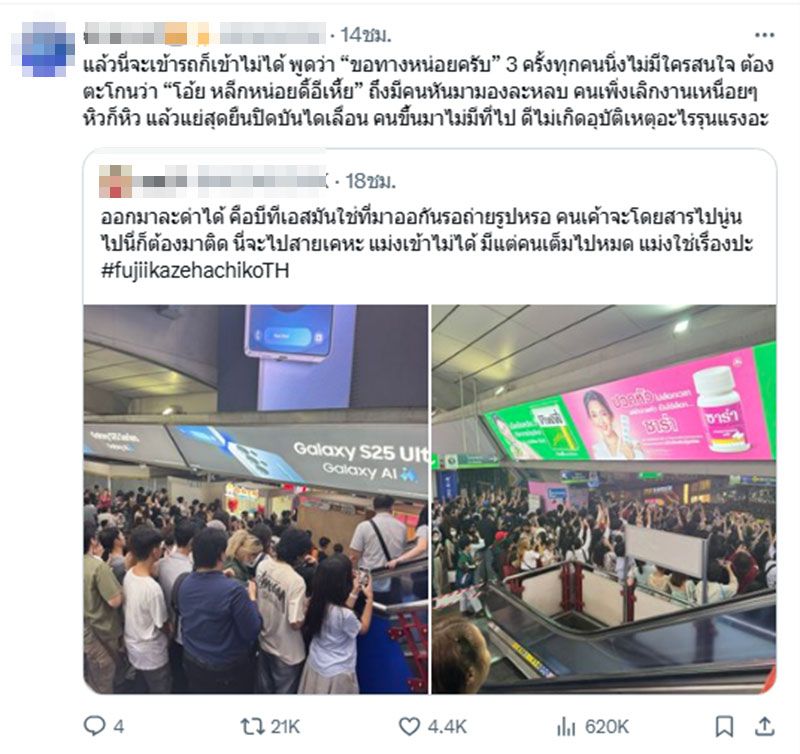The height and width of the screenshot is (754, 800).
Task: Open the right escalator crowd photo
Action: pyautogui.click(x=604, y=499)
